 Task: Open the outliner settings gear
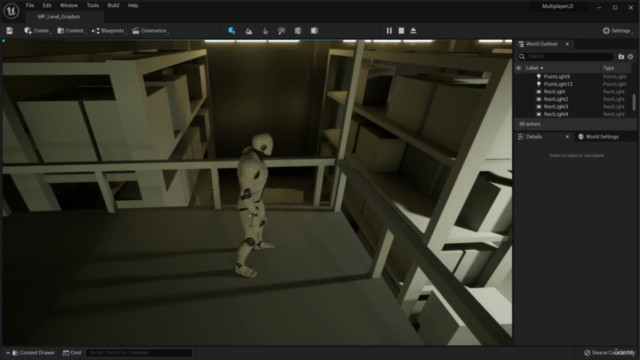[x=630, y=57]
